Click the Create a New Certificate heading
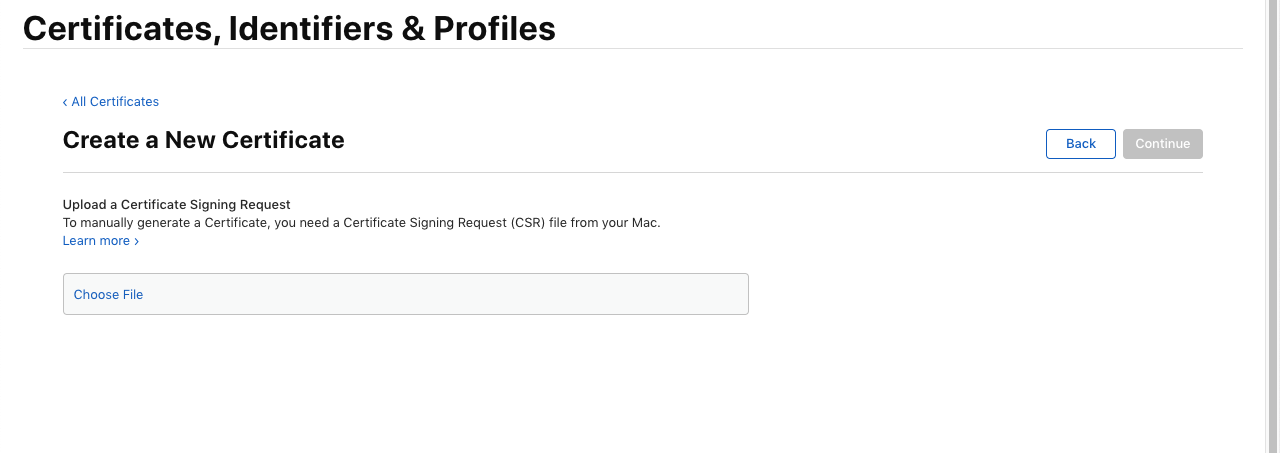This screenshot has width=1280, height=453. point(204,140)
